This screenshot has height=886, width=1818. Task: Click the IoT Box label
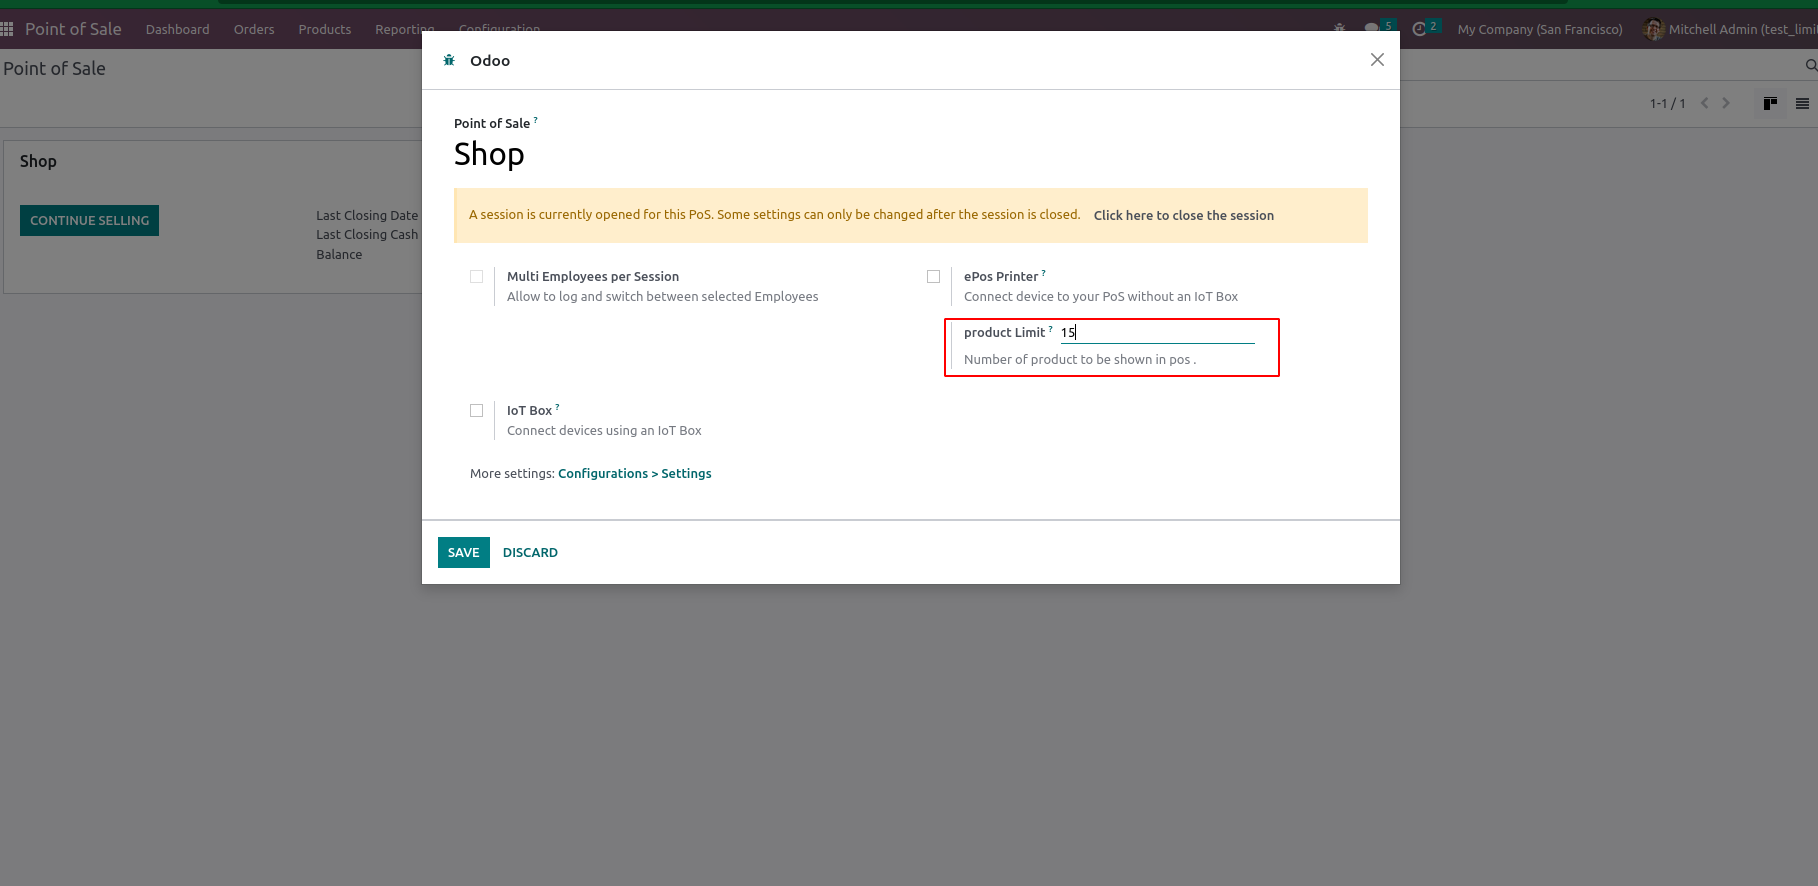click(530, 411)
